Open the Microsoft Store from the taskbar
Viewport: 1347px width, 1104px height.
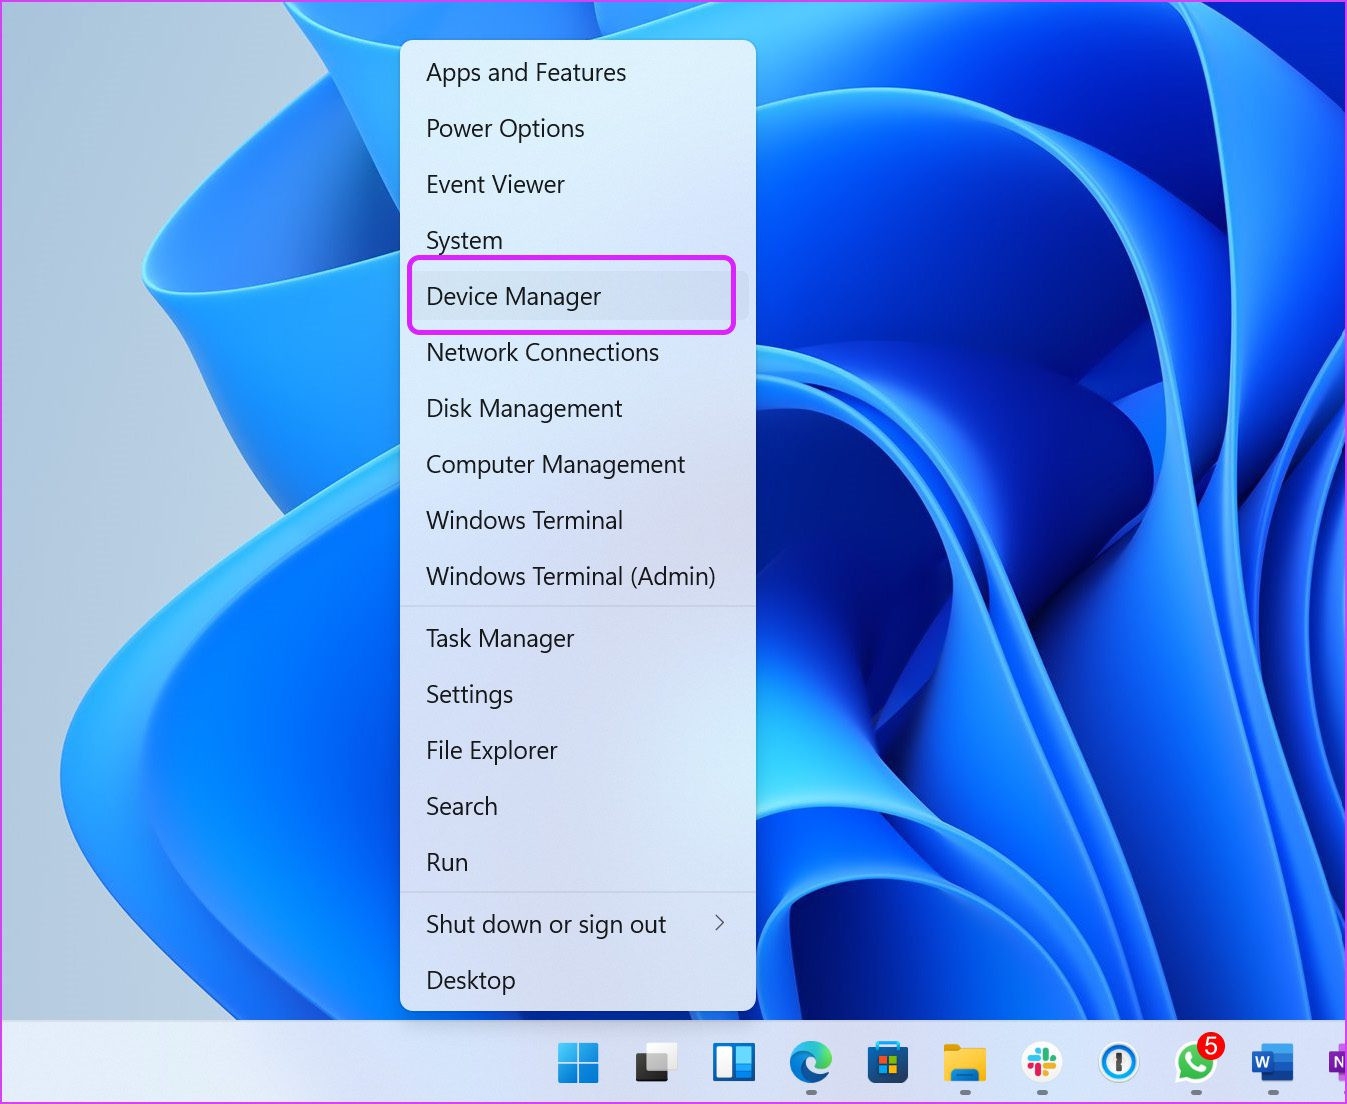[888, 1065]
